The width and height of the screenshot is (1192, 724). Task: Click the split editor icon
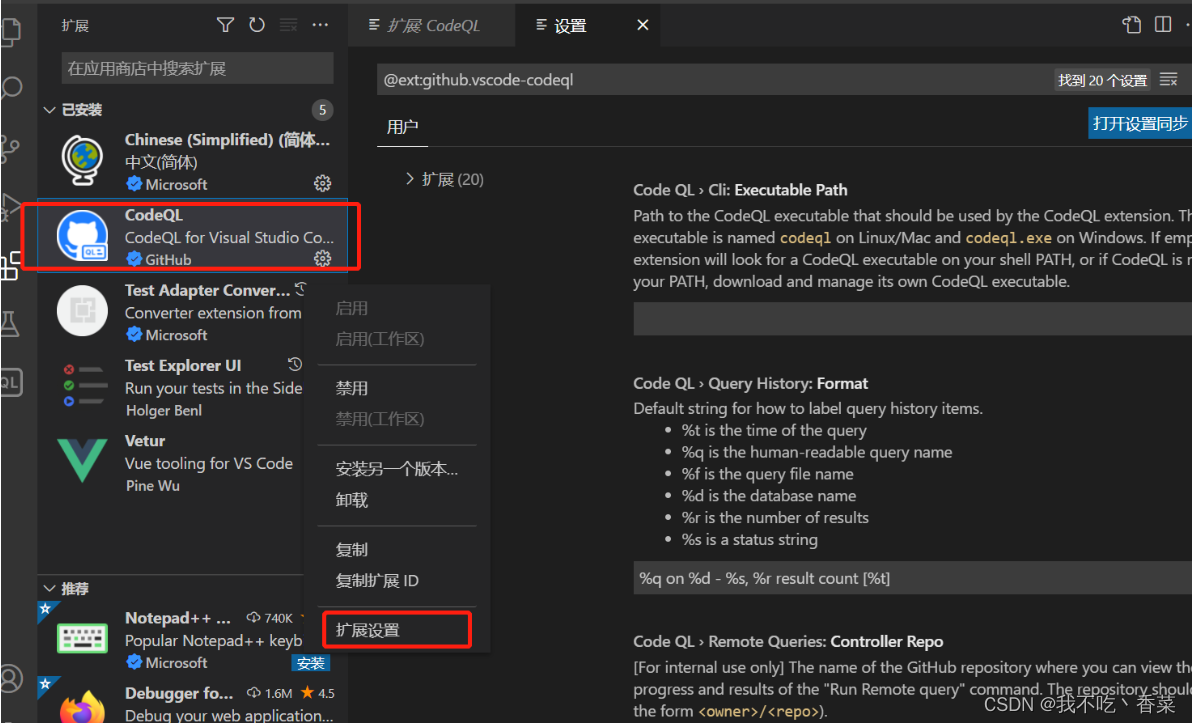pyautogui.click(x=1163, y=25)
